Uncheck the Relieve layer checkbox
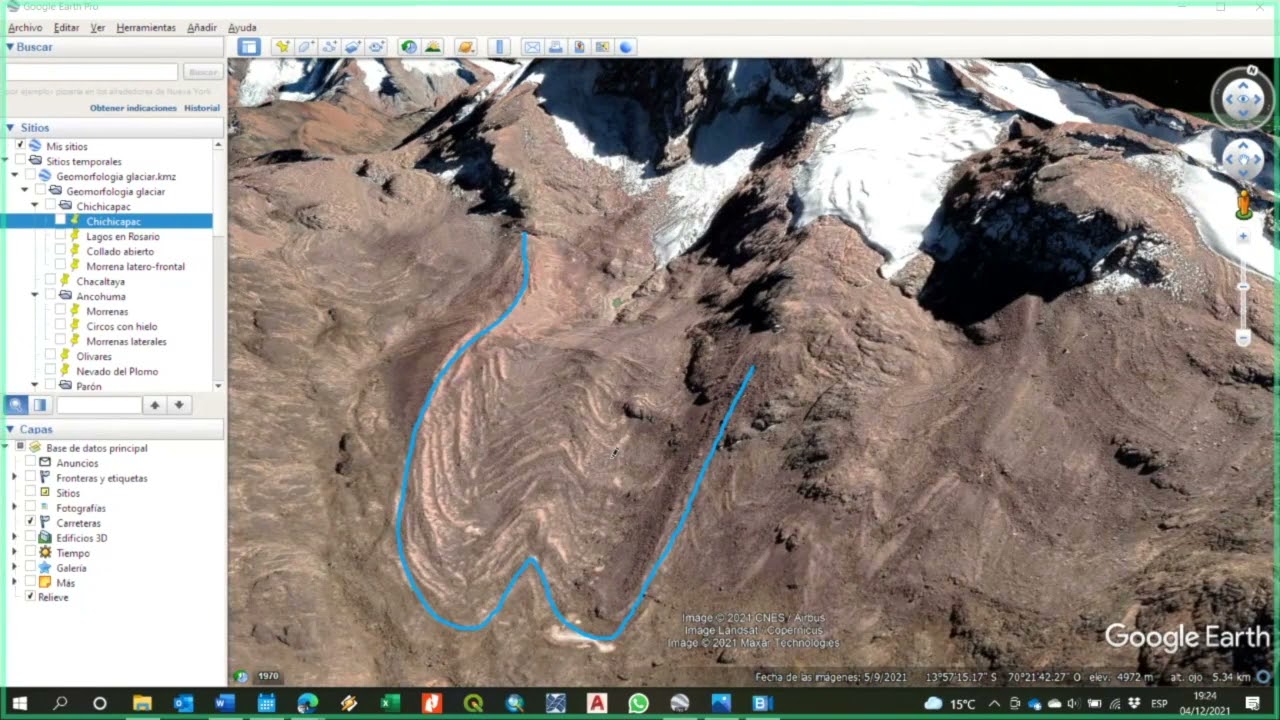This screenshot has width=1280, height=720. [x=30, y=597]
